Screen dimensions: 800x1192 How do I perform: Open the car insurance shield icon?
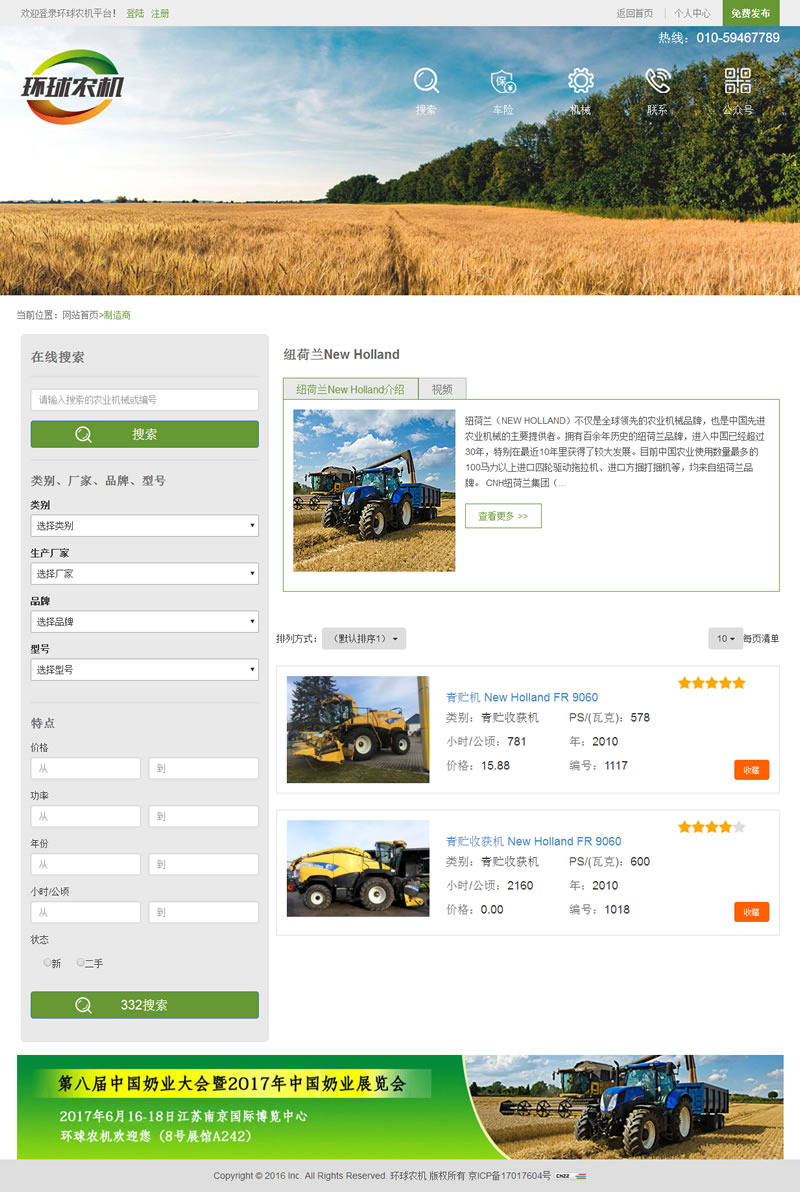[x=503, y=81]
